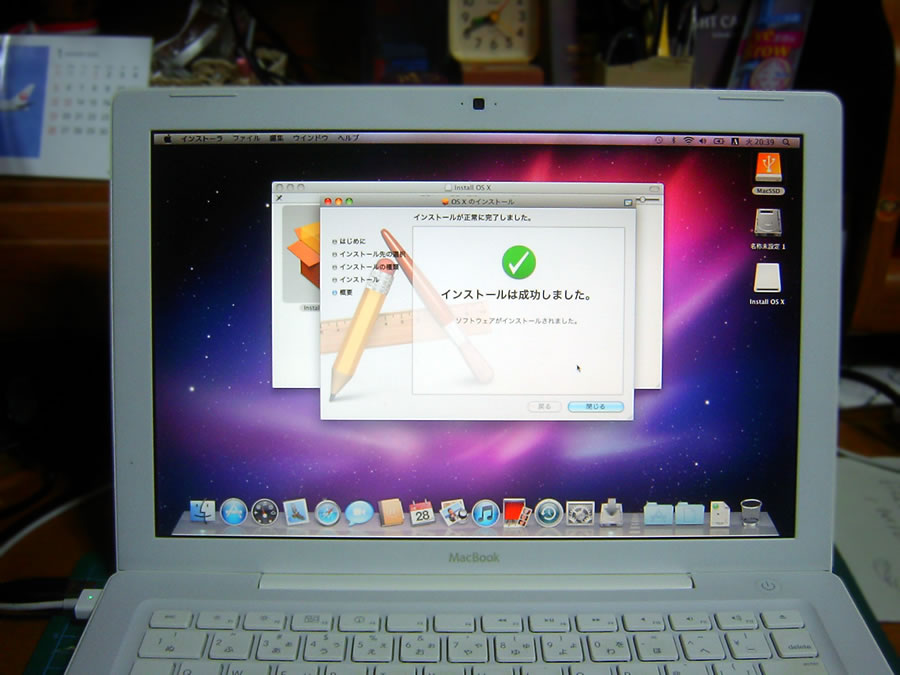Open the Trash in the Dock
Viewport: 900px width, 675px height.
(x=751, y=513)
